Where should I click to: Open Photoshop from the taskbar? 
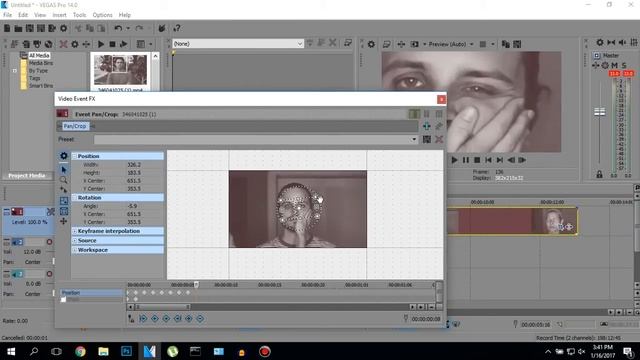pos(127,351)
